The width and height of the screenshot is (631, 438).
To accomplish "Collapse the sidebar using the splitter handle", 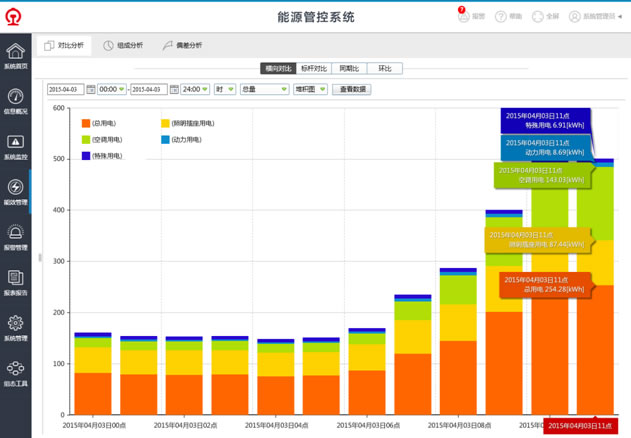I will (x=40, y=257).
